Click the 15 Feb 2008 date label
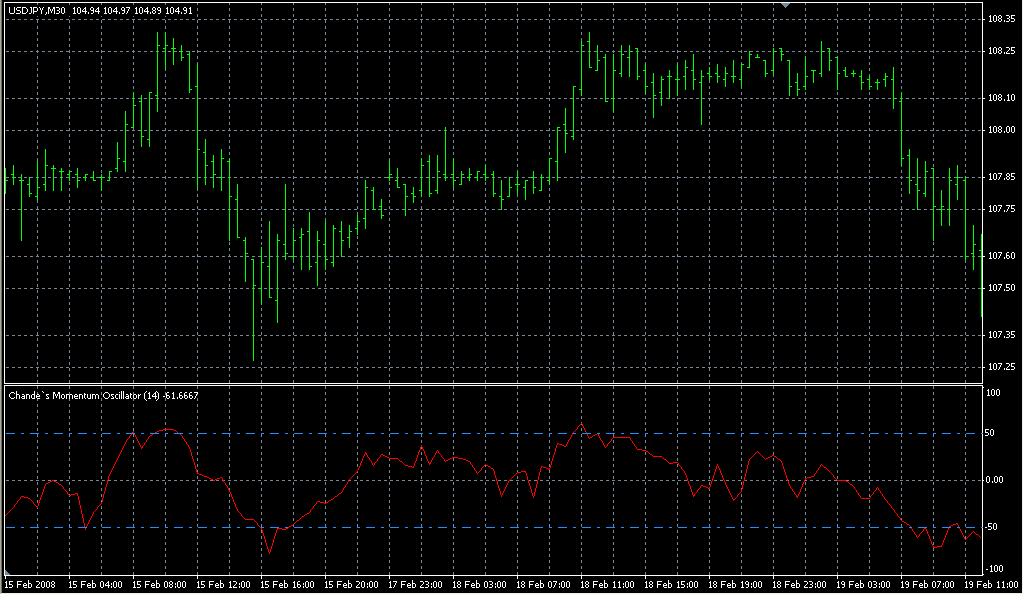This screenshot has width=1024, height=594. click(x=30, y=585)
